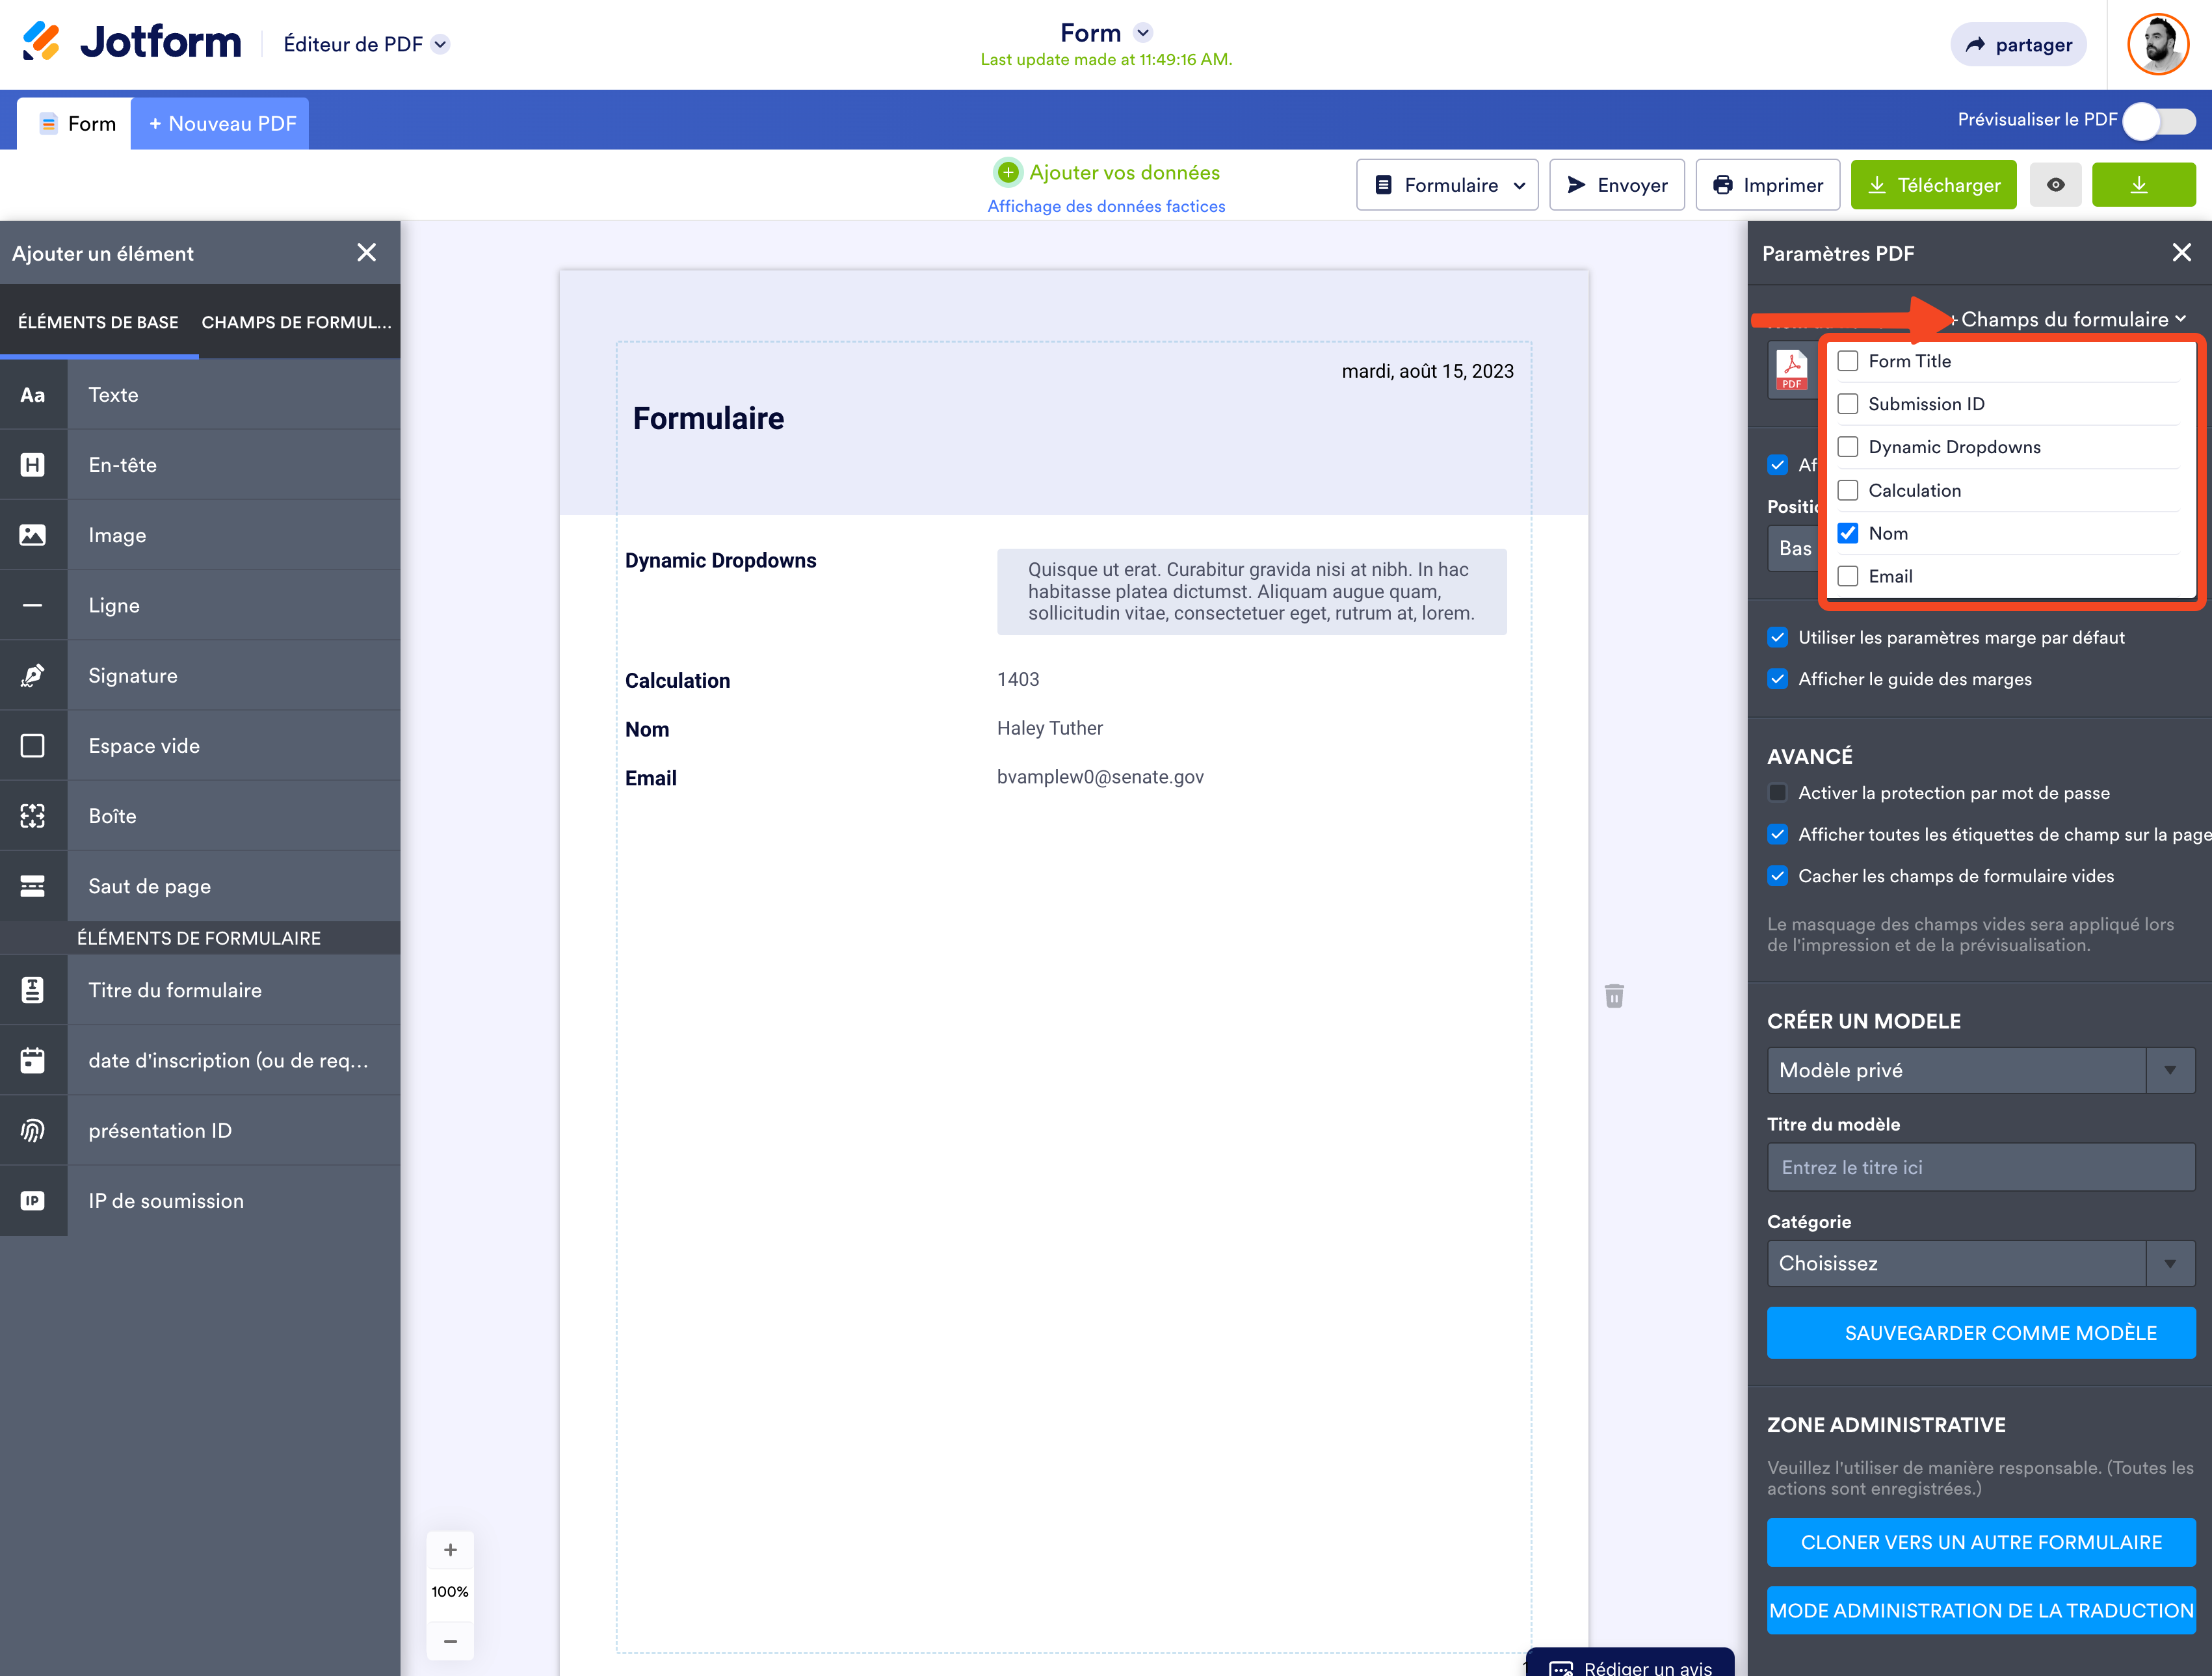Toggle the Prévisualiser le PDF switch

tap(2159, 121)
